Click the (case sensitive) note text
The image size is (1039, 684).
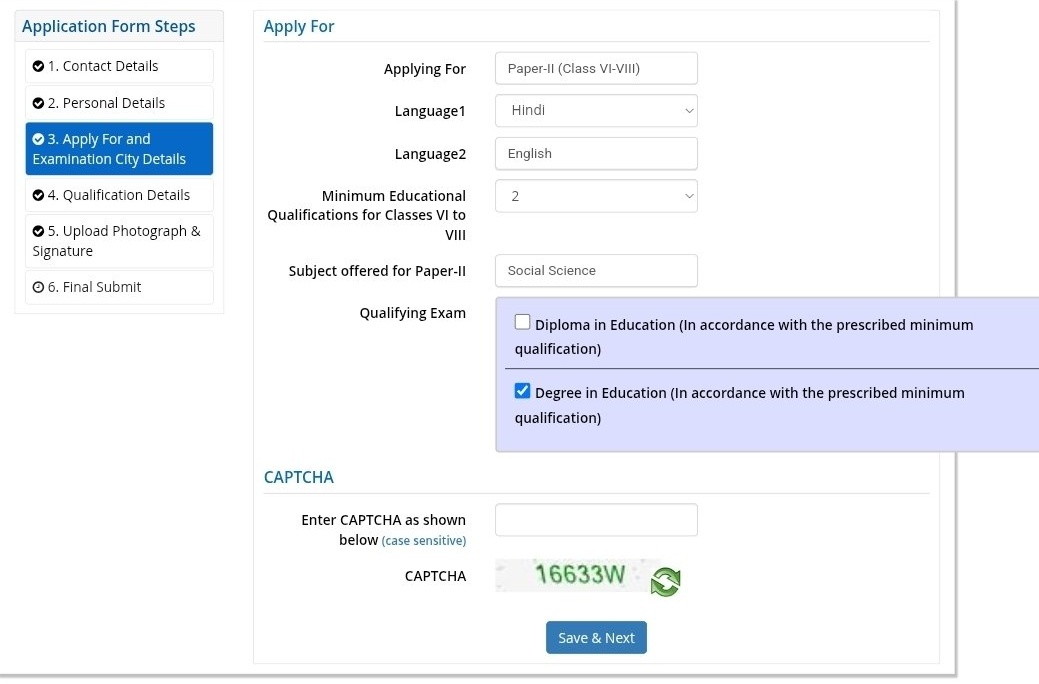click(x=424, y=541)
